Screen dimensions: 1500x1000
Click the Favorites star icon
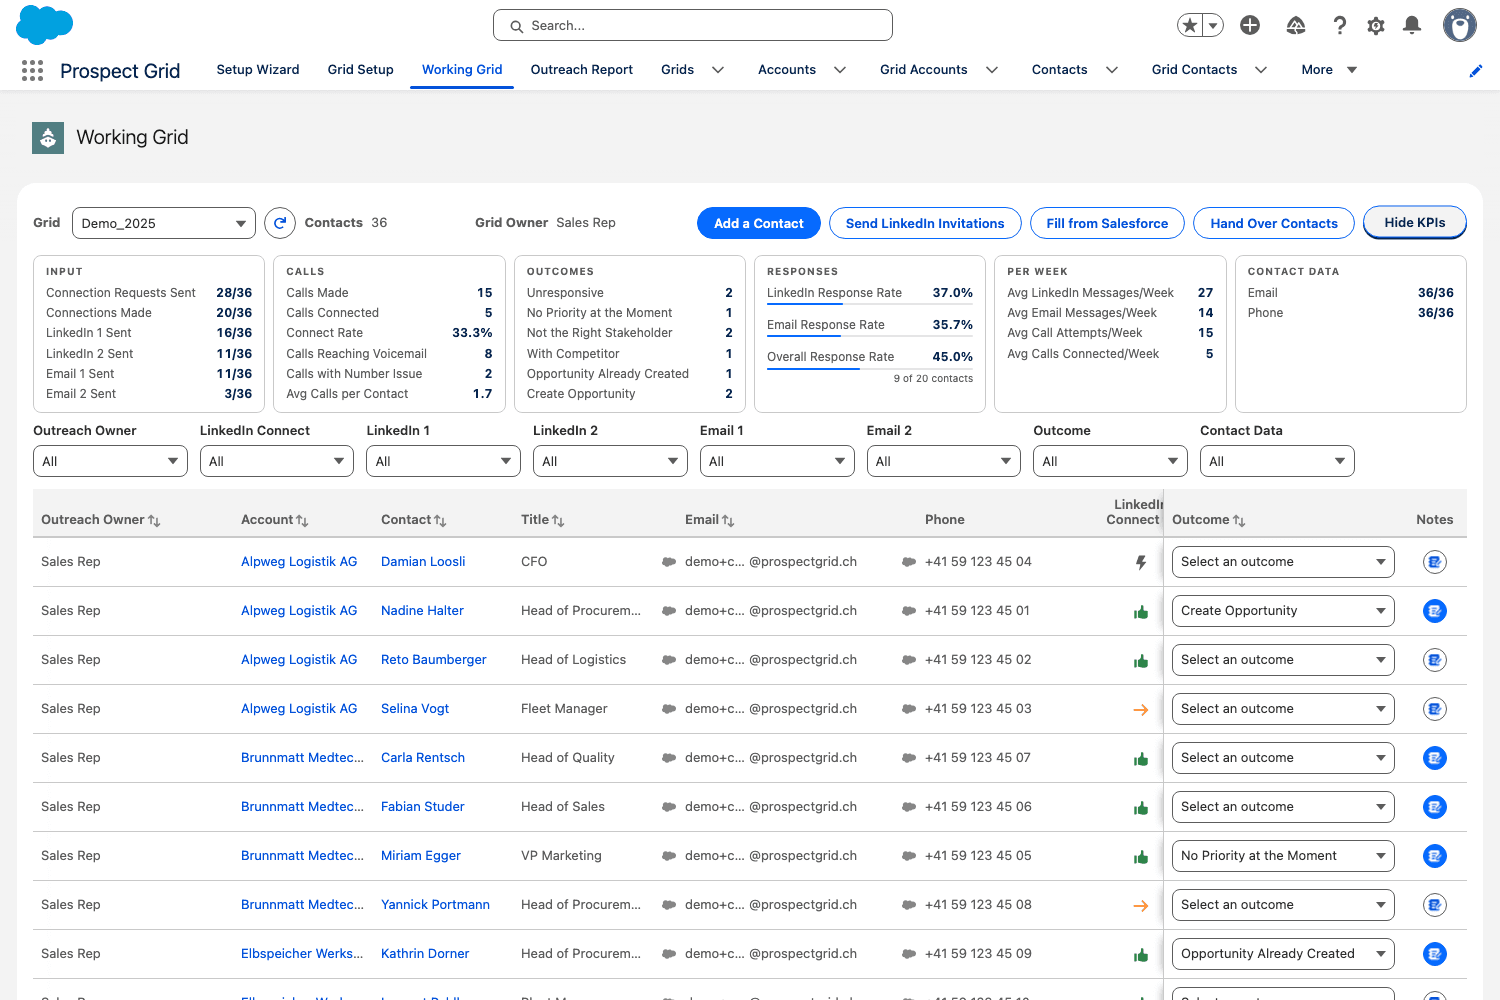1189,25
